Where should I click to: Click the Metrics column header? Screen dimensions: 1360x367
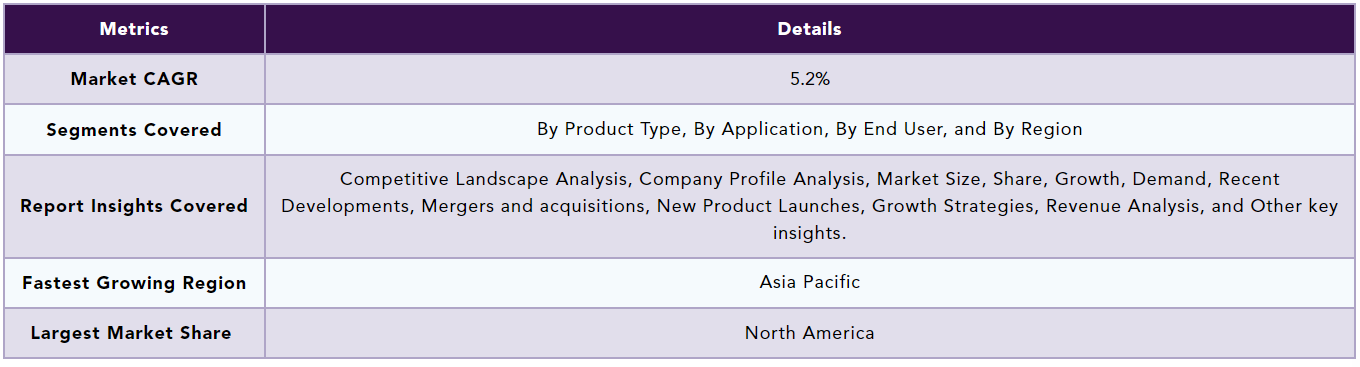(x=134, y=29)
